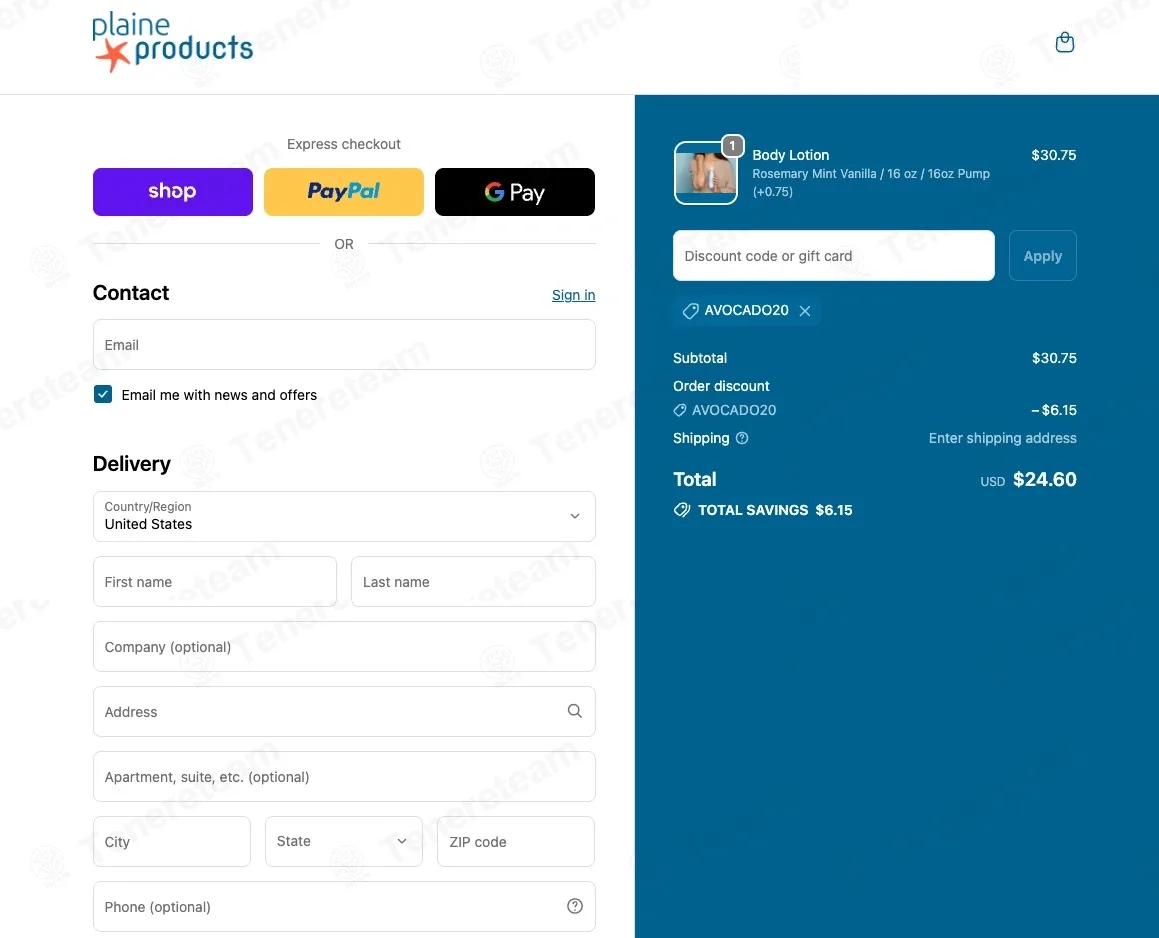Choose PayPal express checkout

344,192
